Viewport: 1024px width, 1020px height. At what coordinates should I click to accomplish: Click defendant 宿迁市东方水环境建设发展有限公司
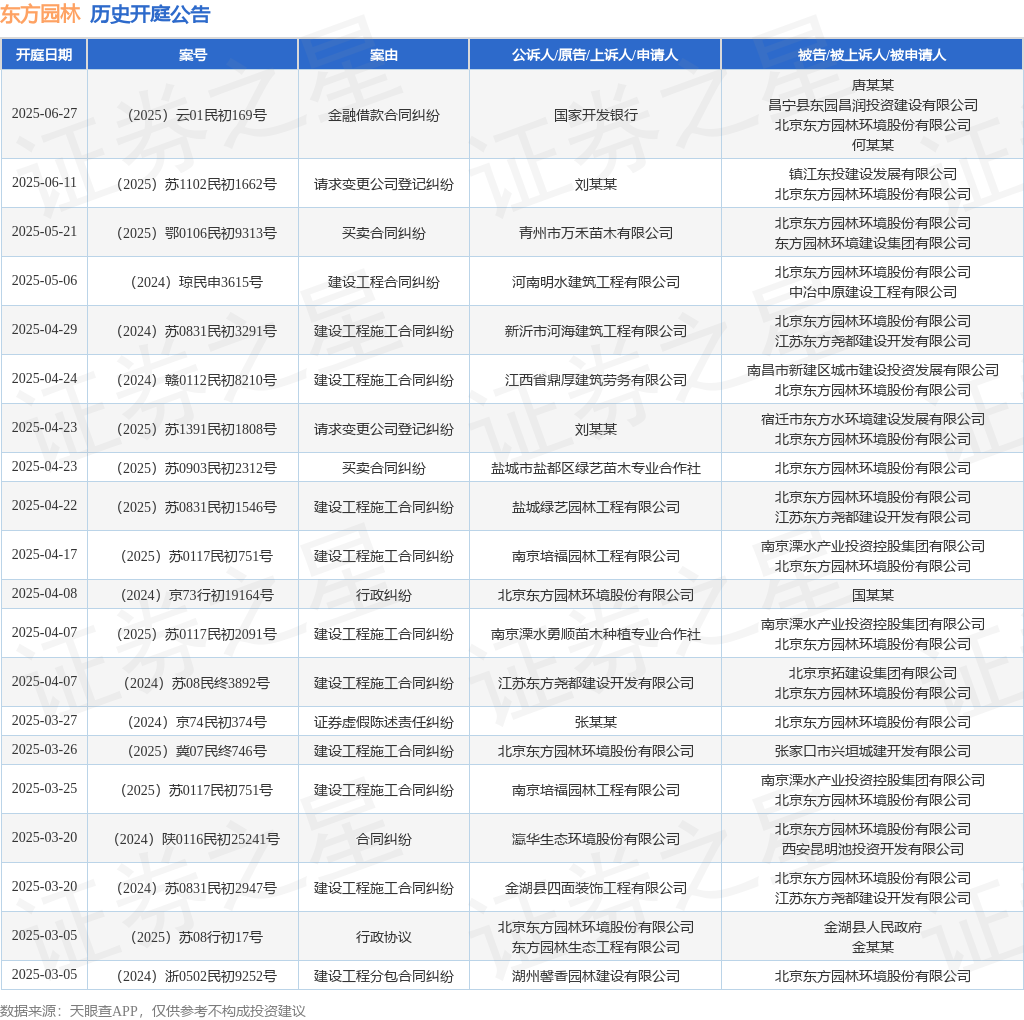click(x=872, y=419)
